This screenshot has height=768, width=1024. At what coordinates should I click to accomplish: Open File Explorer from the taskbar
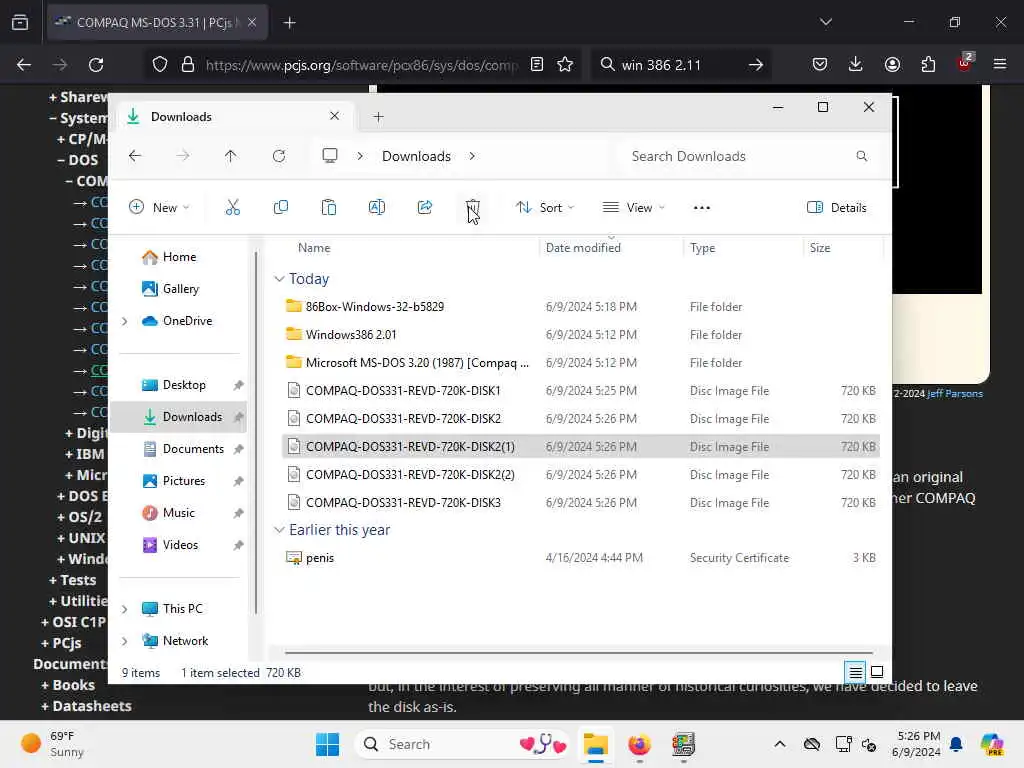click(x=596, y=744)
